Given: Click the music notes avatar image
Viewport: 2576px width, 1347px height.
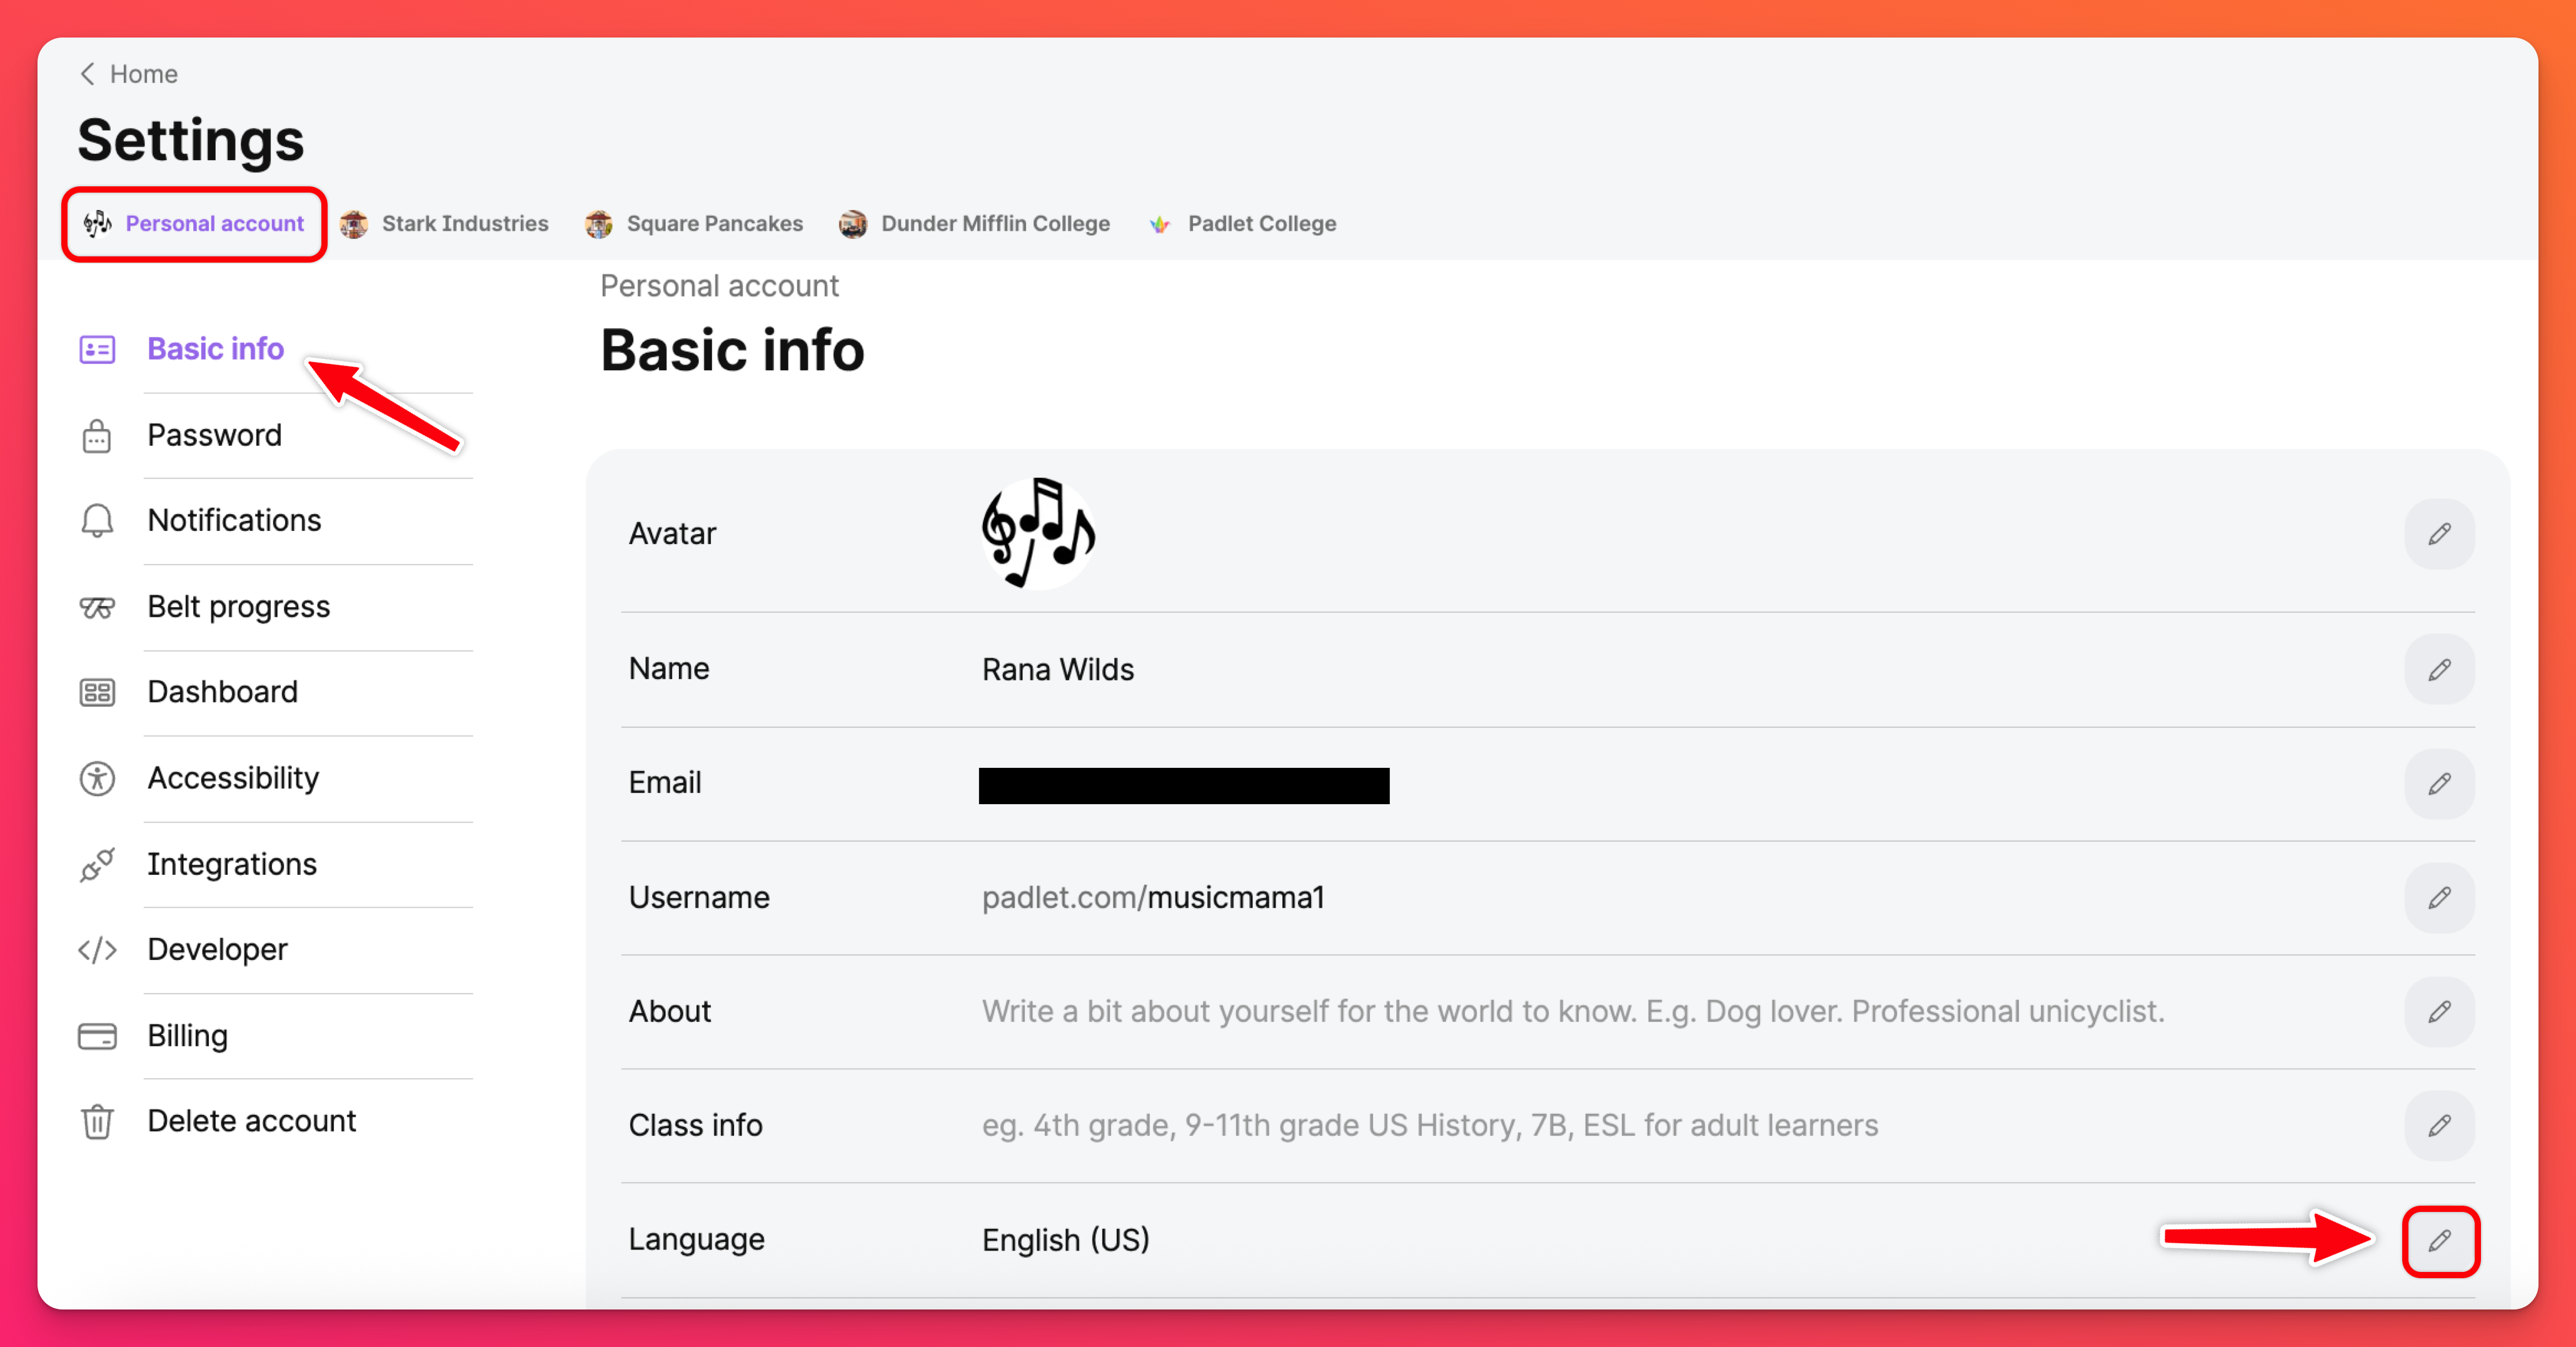Looking at the screenshot, I should (1038, 533).
